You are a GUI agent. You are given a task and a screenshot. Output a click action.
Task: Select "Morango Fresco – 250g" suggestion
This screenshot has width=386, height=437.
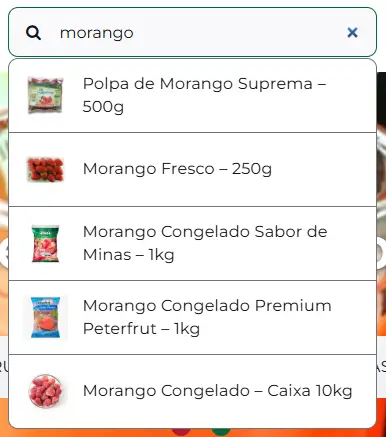(x=192, y=169)
